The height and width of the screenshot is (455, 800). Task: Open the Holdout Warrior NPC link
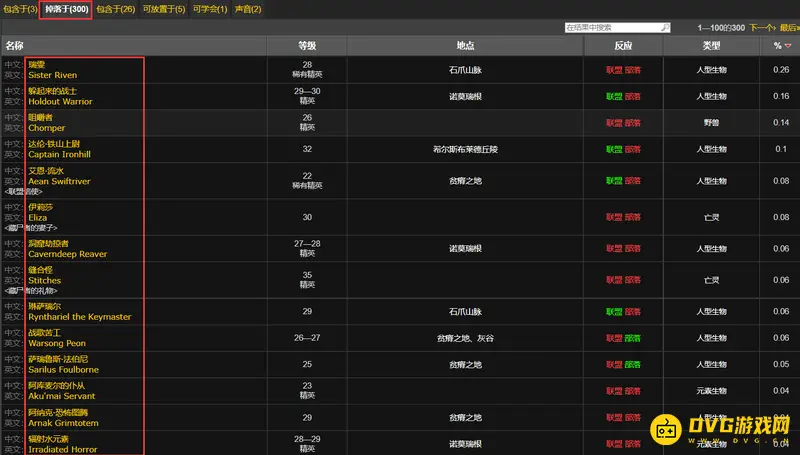(60, 102)
